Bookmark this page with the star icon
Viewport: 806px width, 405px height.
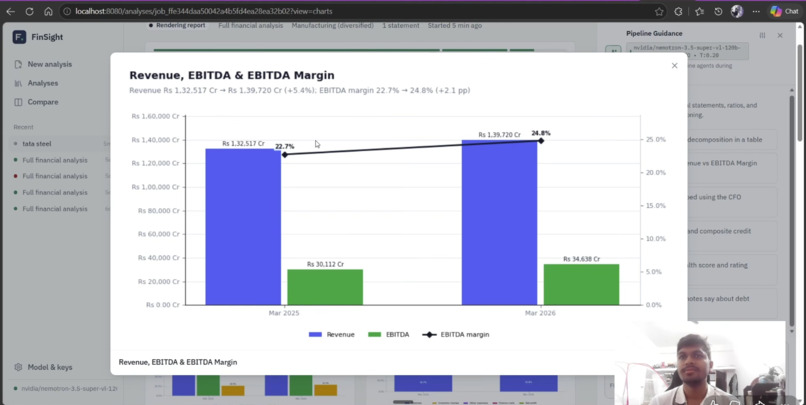[x=659, y=11]
